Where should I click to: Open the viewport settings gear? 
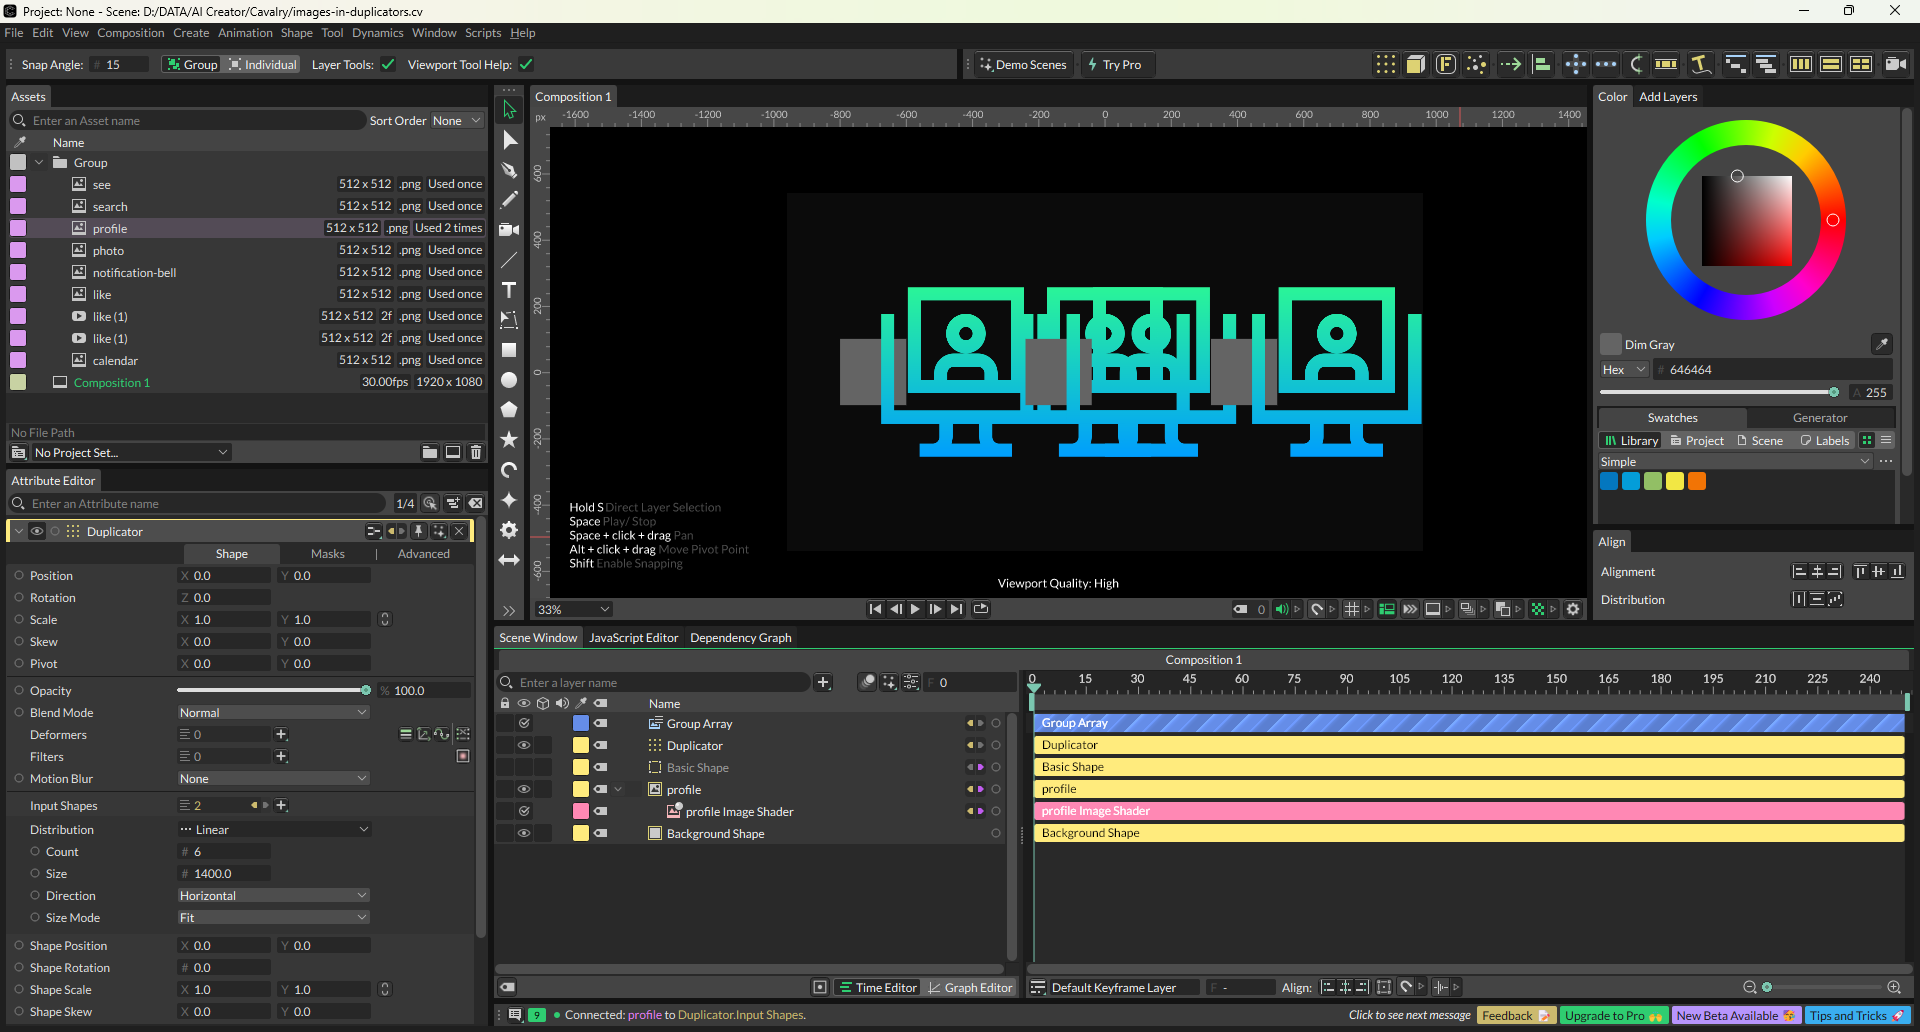[1573, 609]
